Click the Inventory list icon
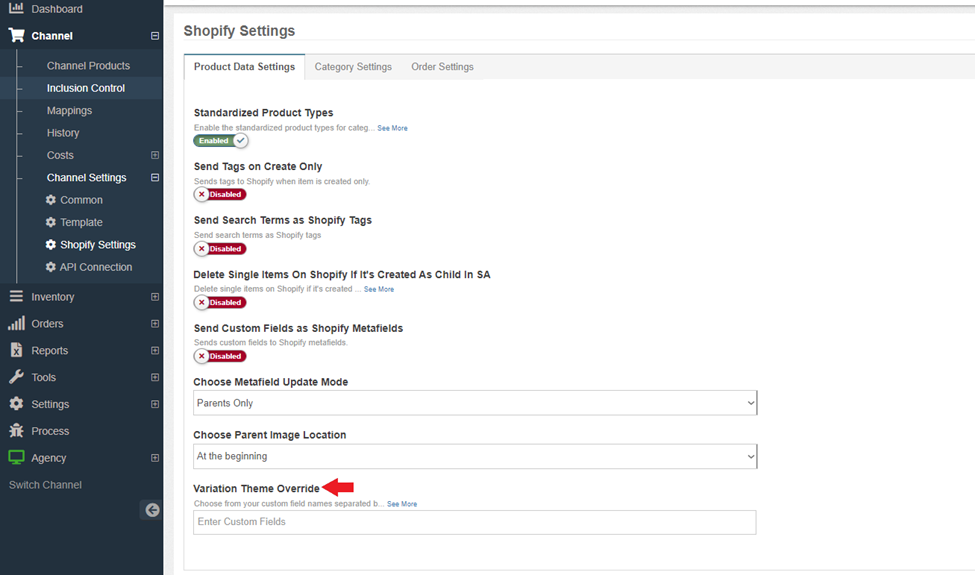 (16, 297)
